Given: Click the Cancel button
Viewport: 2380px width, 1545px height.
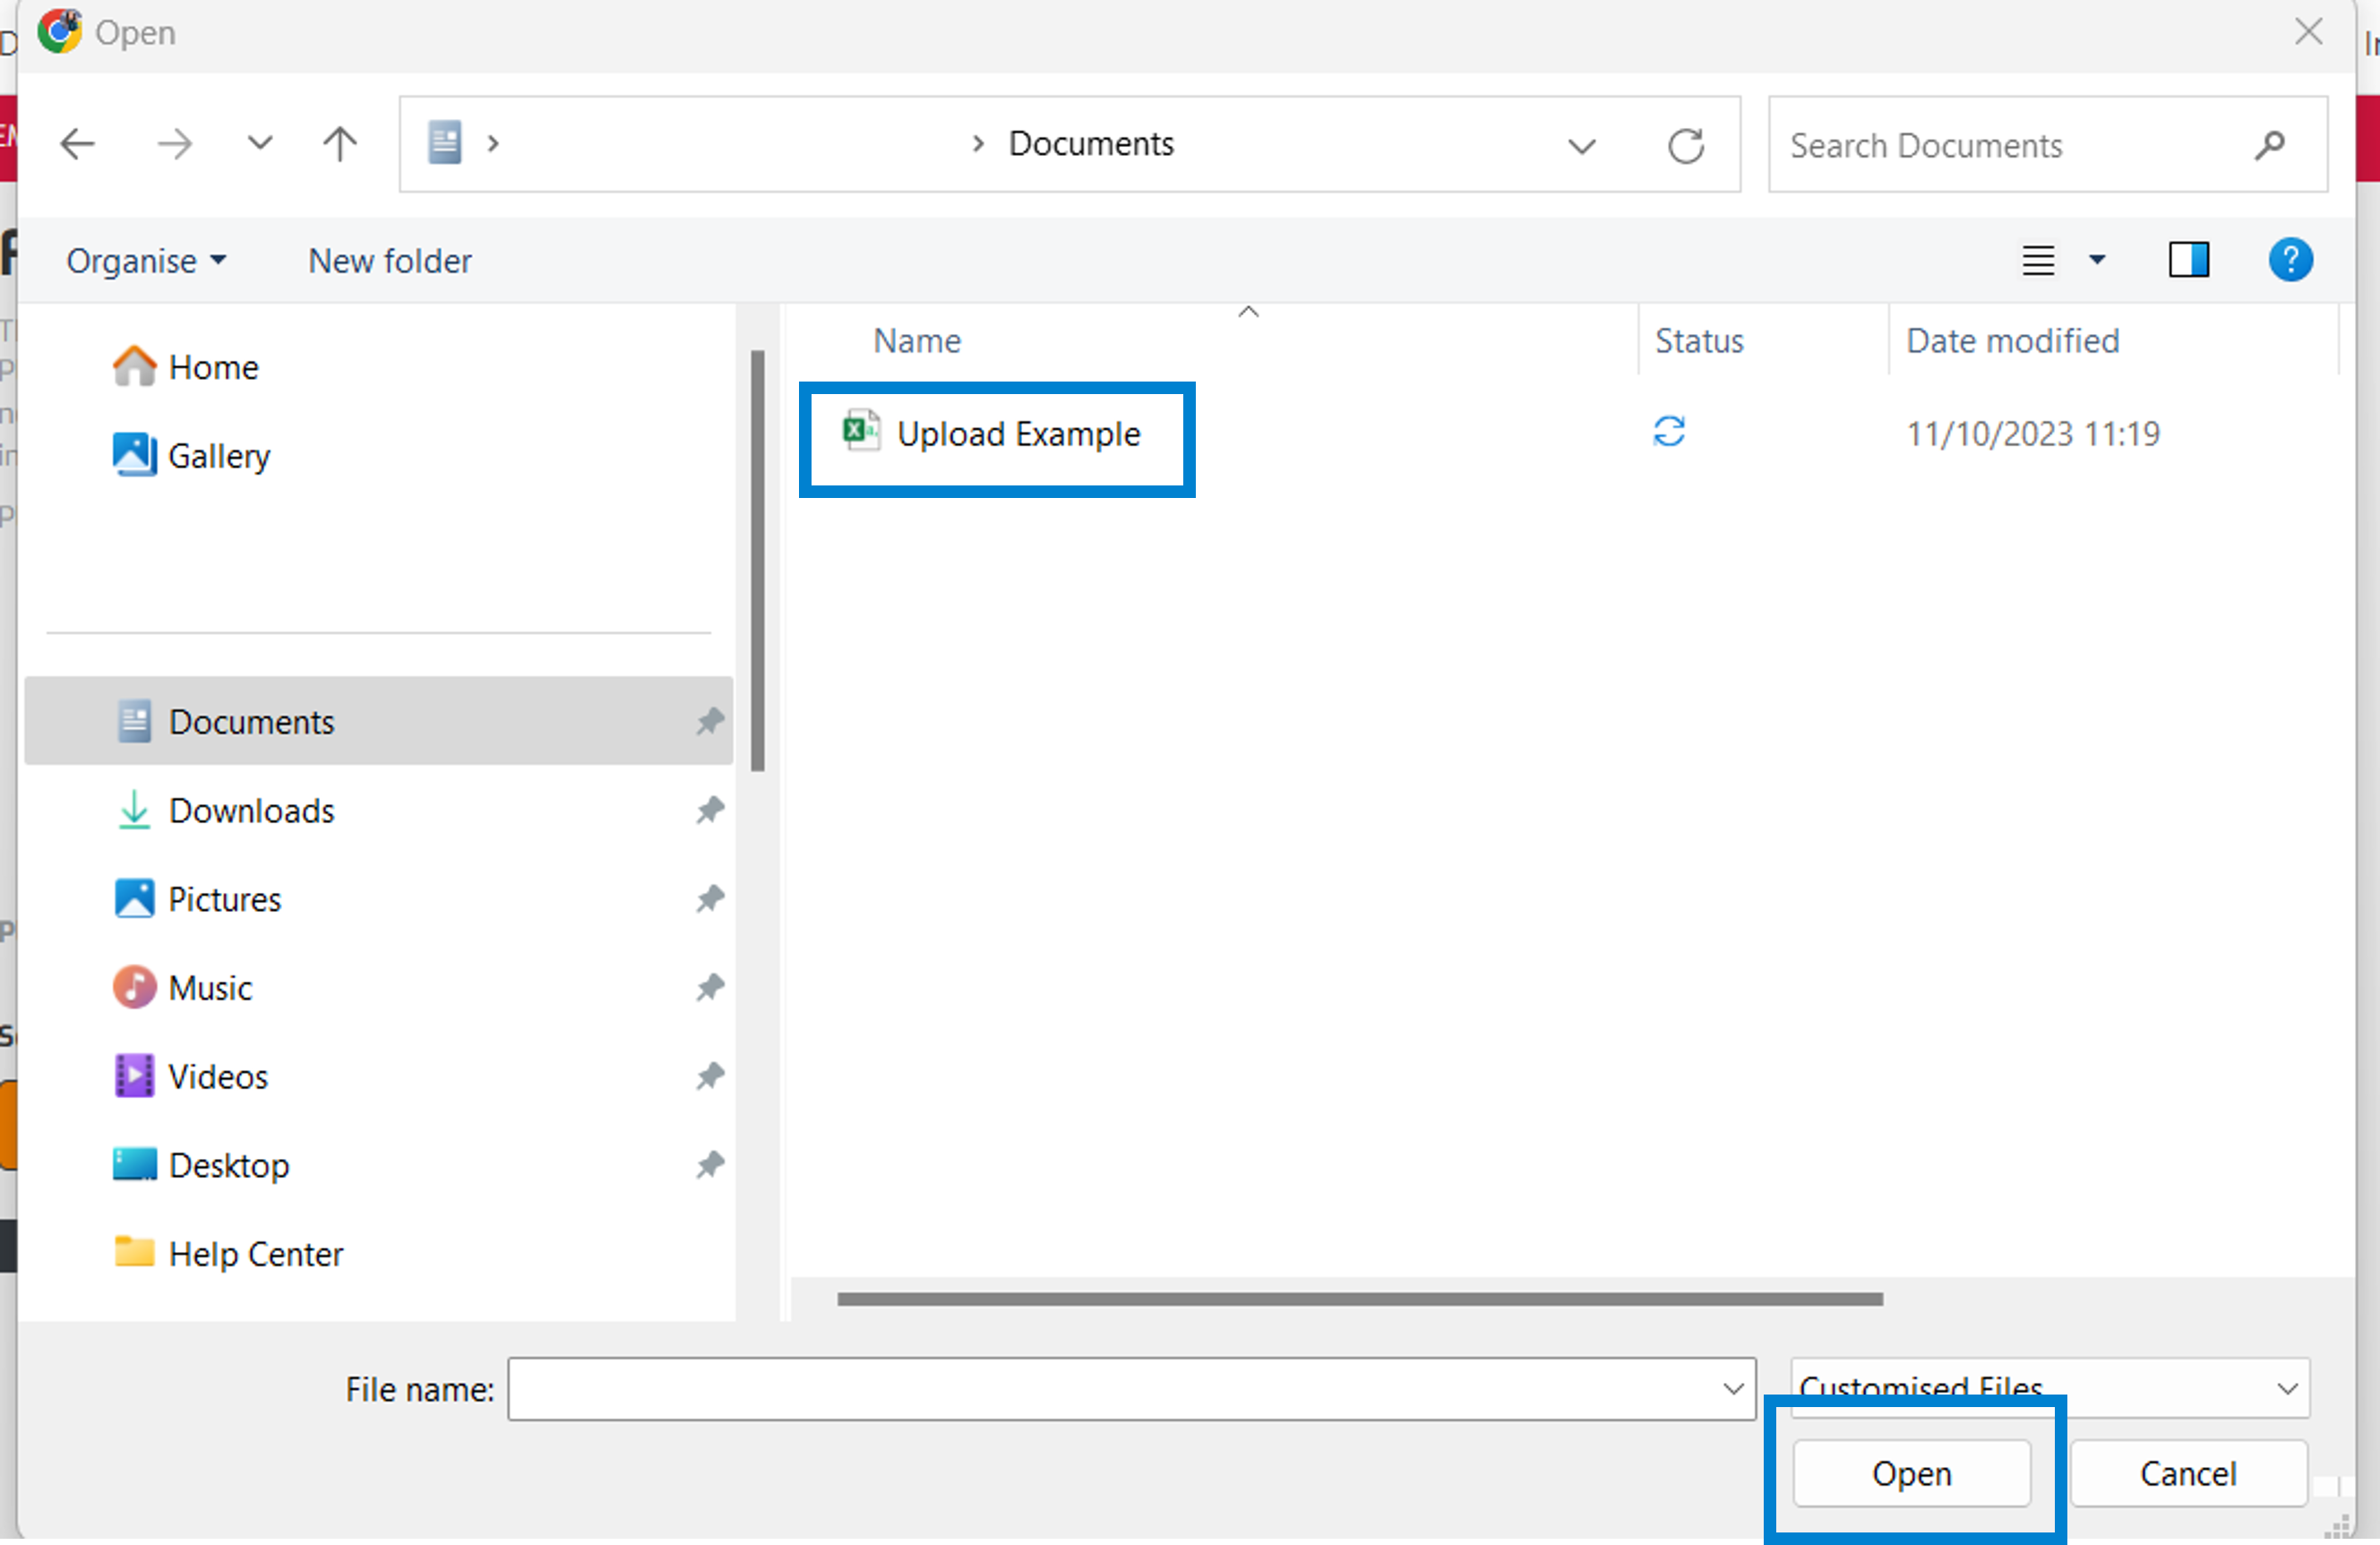Looking at the screenshot, I should [x=2188, y=1474].
